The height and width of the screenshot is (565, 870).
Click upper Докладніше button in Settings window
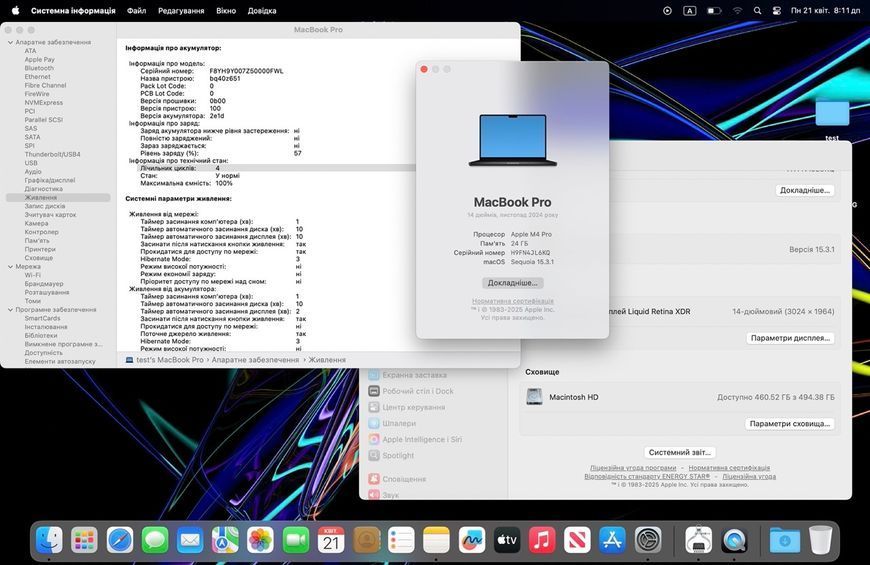[805, 190]
